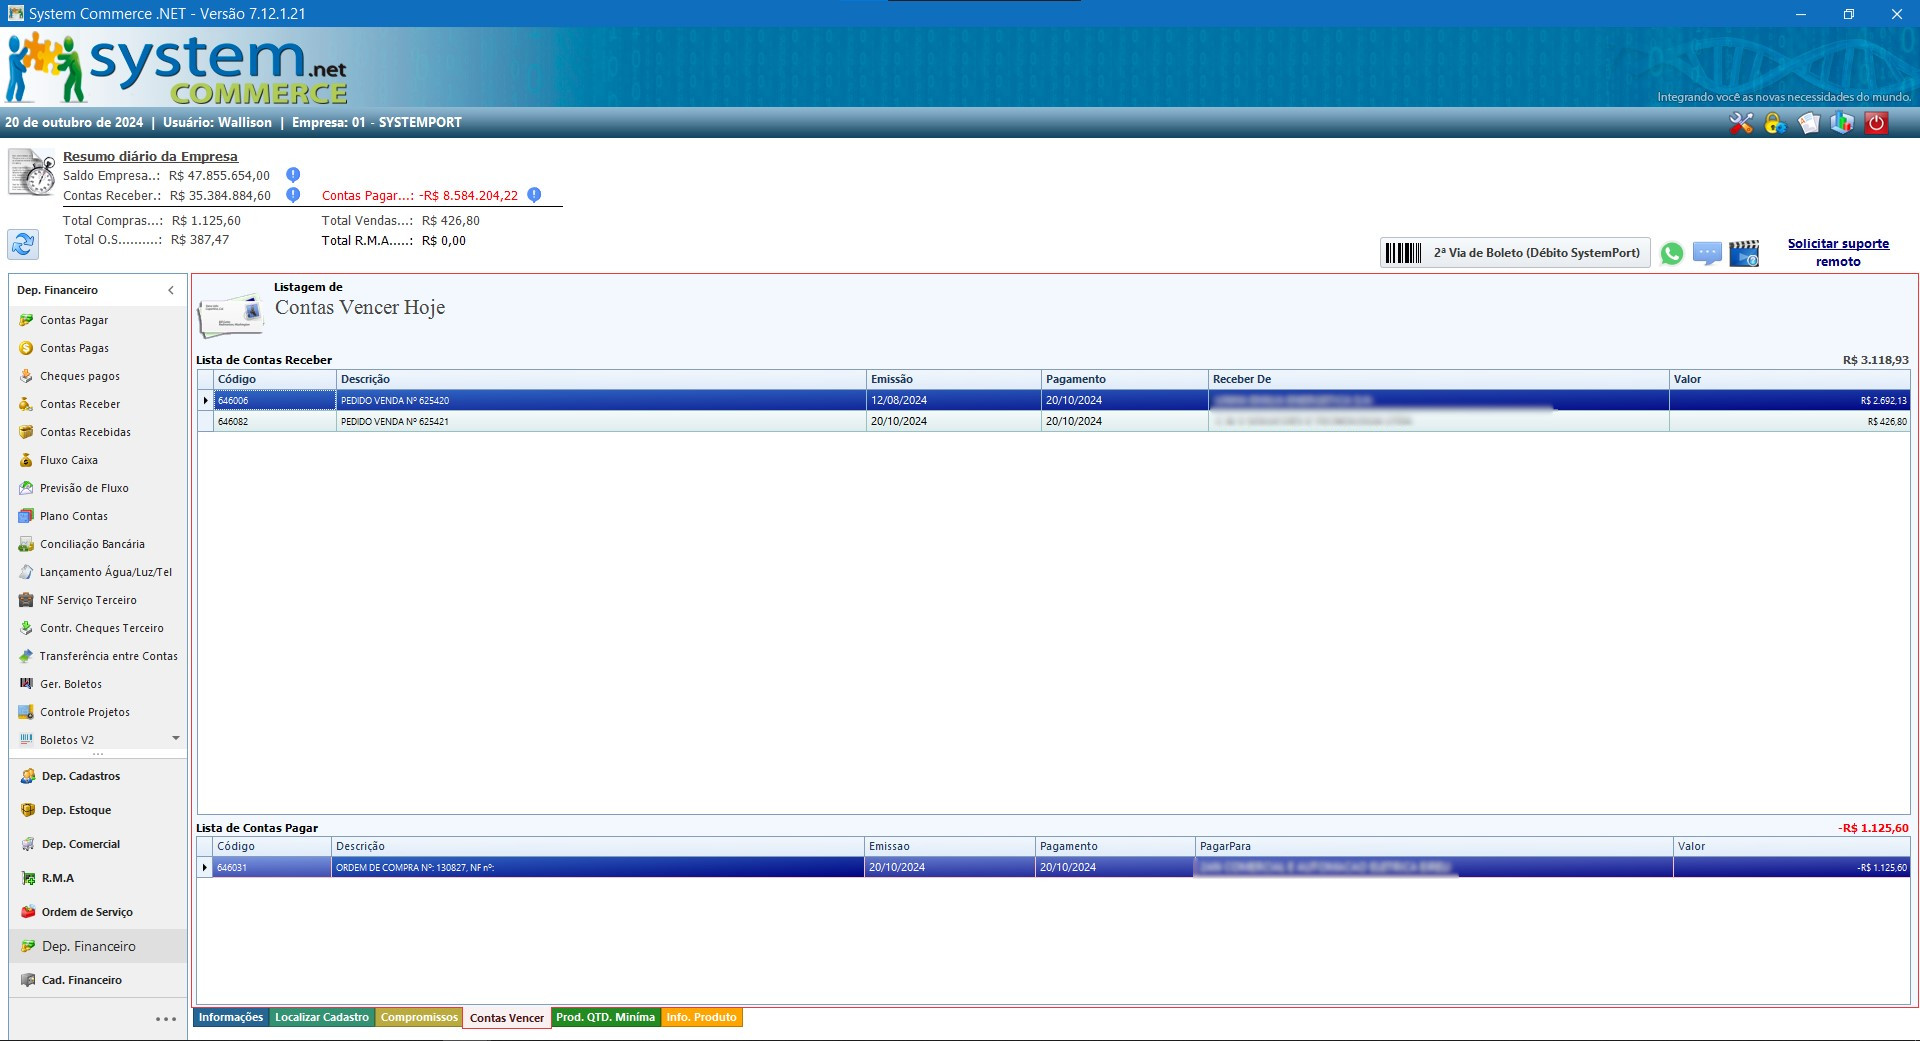Select Dep. Estoque department in sidebar
Viewport: 1920px width, 1041px height.
[x=76, y=810]
